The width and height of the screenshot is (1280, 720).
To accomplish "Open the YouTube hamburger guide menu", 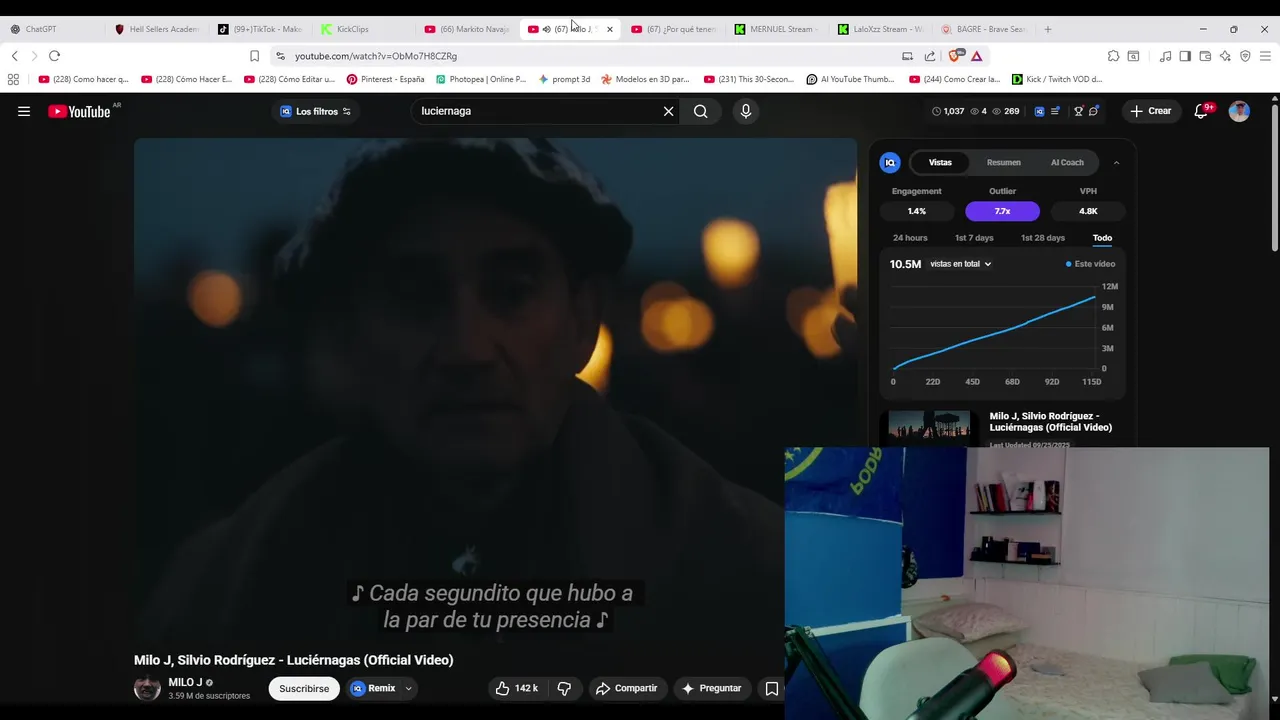I will (x=24, y=111).
